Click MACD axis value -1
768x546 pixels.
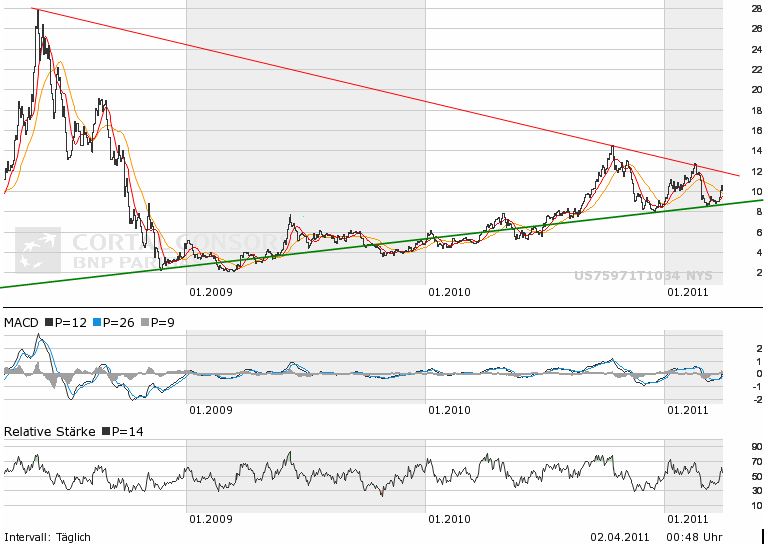[757, 386]
